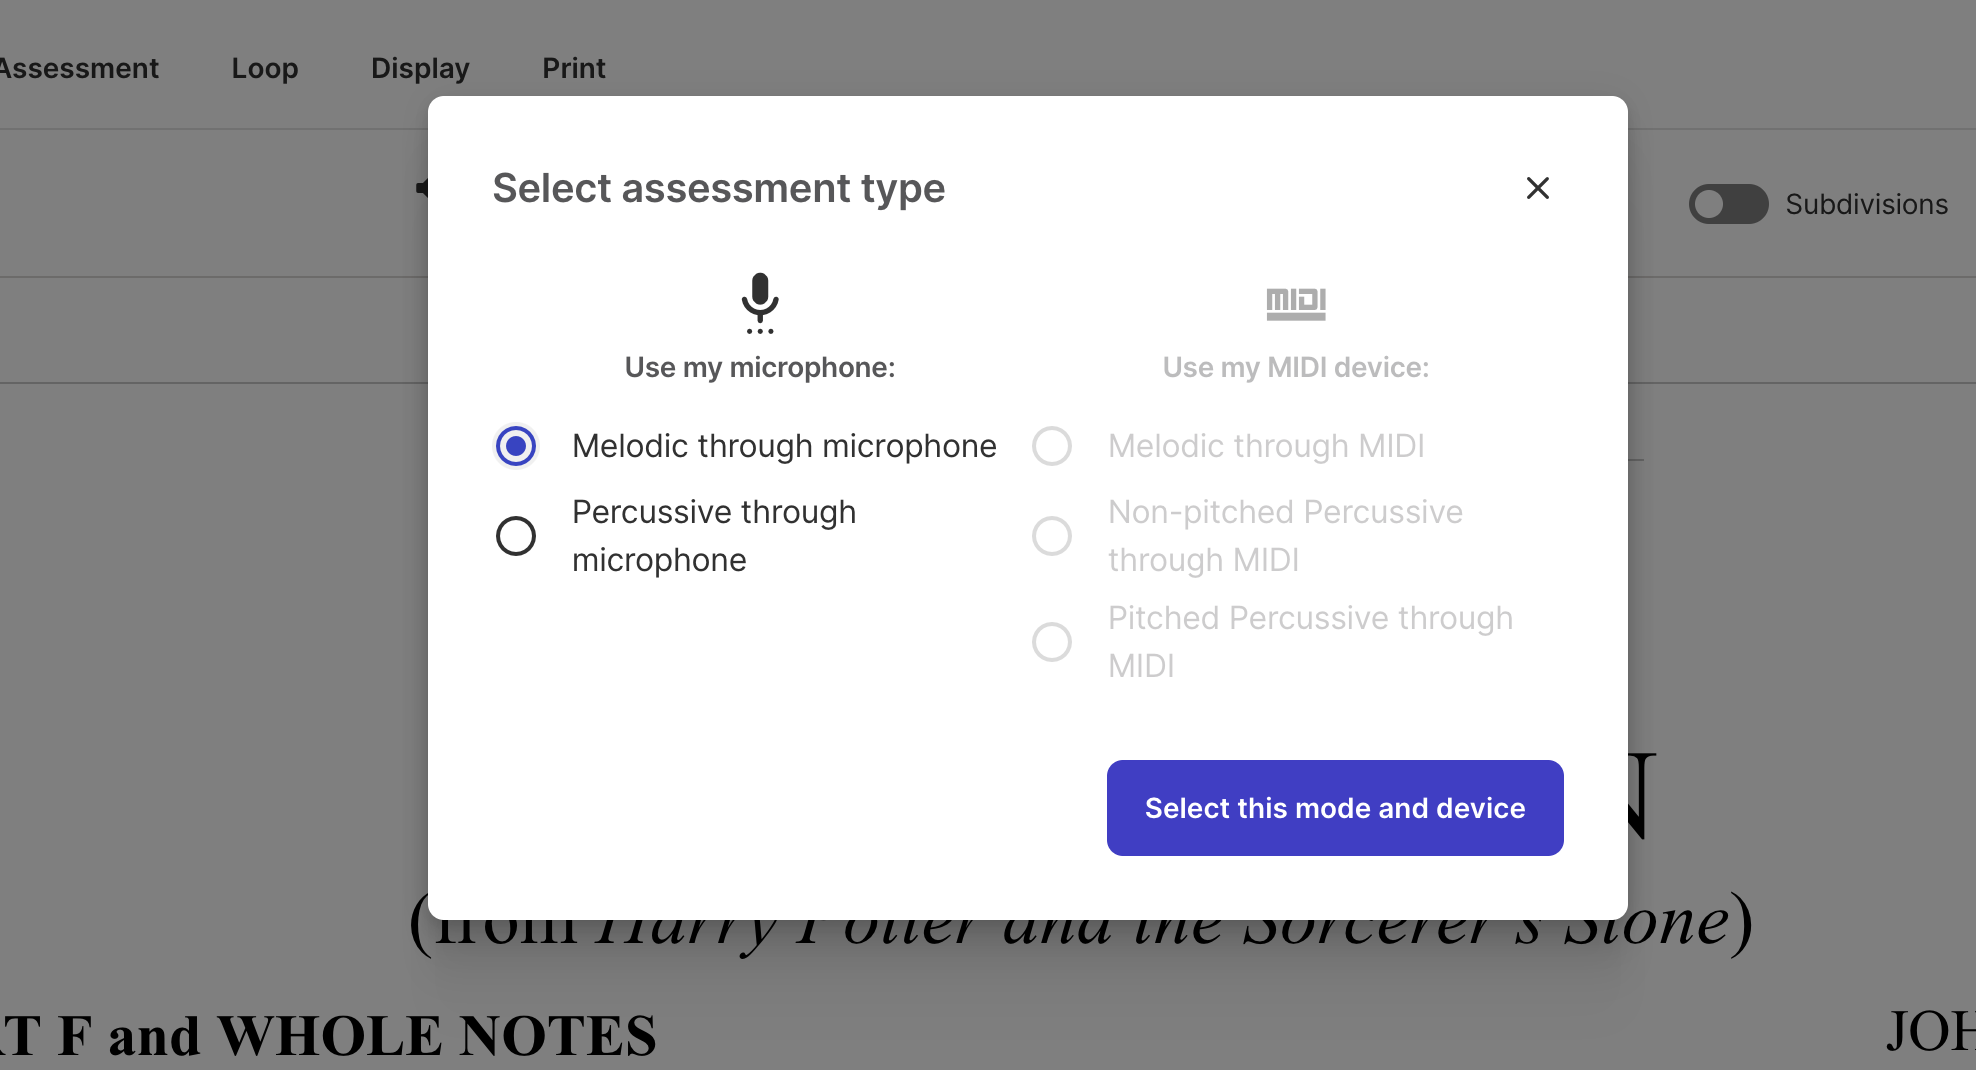1976x1070 pixels.
Task: Pick the Pitched Percussive through MIDI option
Action: 1052,642
